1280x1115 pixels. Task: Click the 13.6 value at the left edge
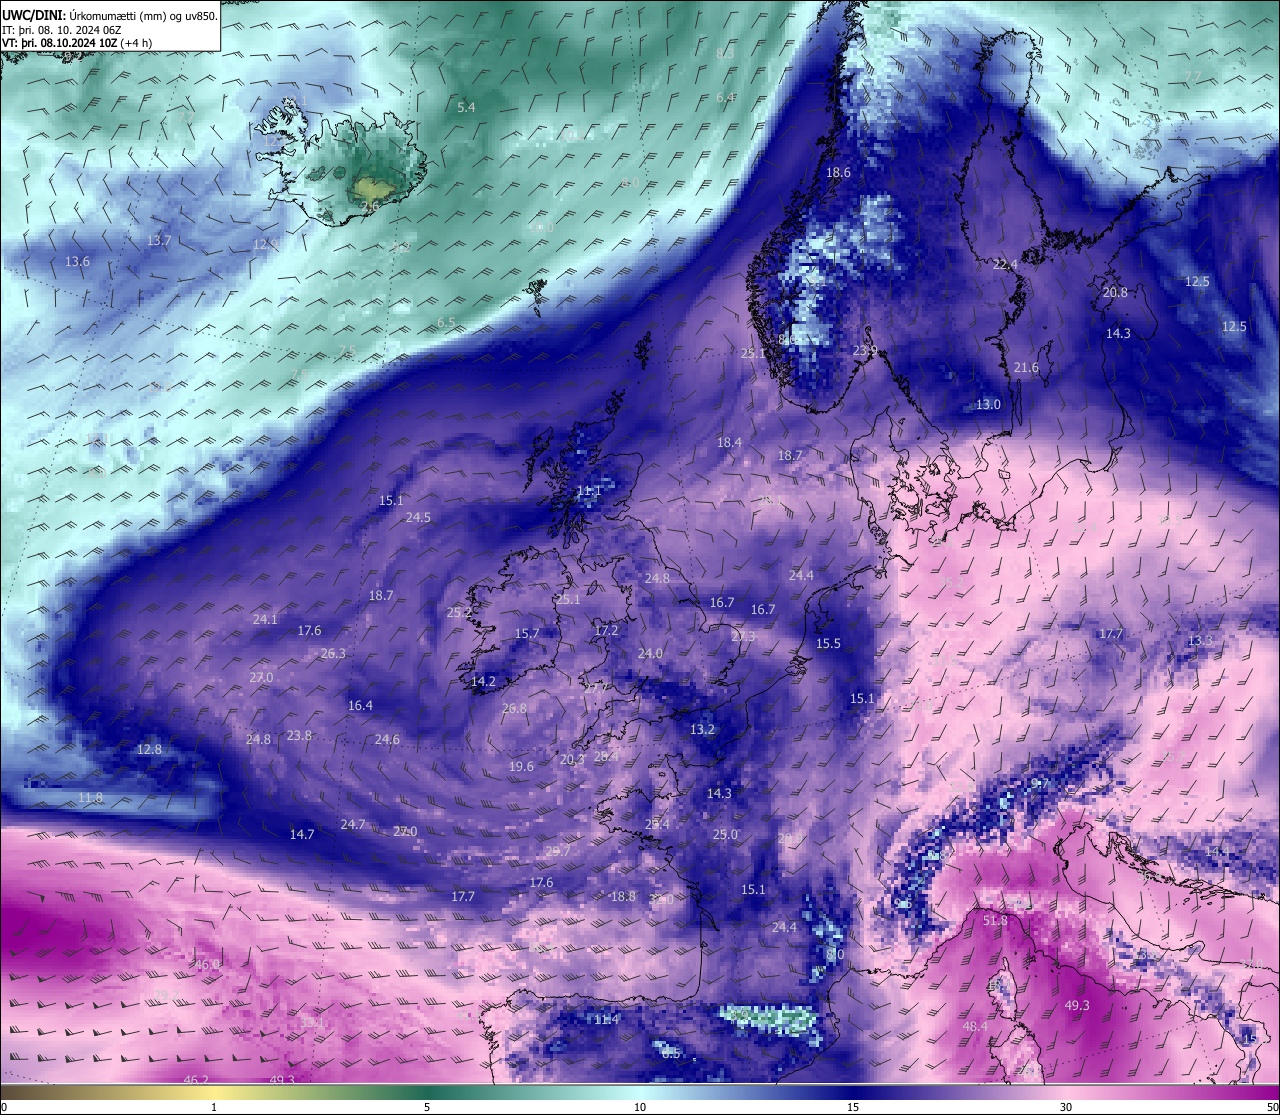pos(77,261)
